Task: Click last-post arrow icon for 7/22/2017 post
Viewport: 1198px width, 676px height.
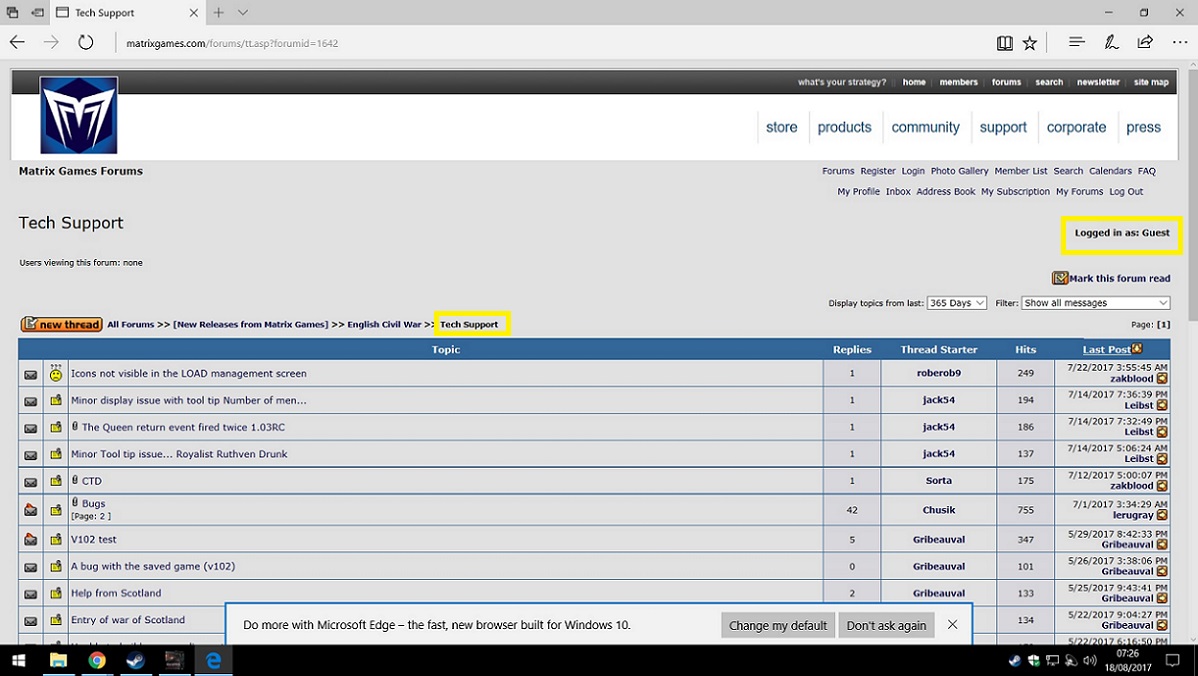Action: [1162, 378]
